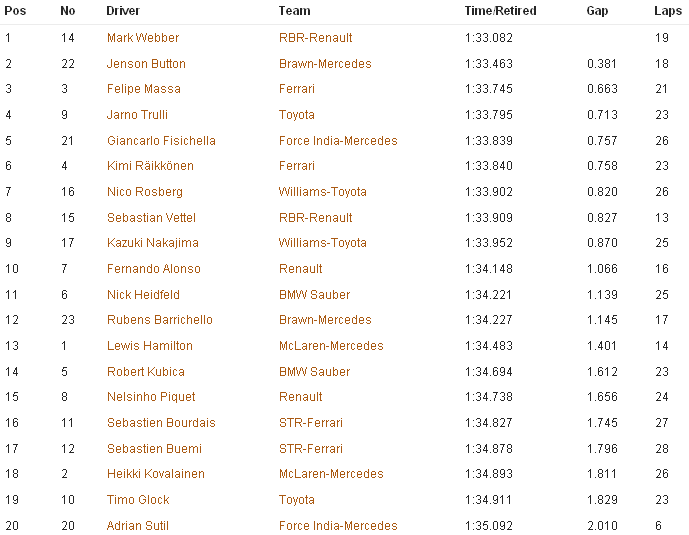The image size is (689, 535).
Task: Open Rubens Barrichello link
Action: coord(160,320)
